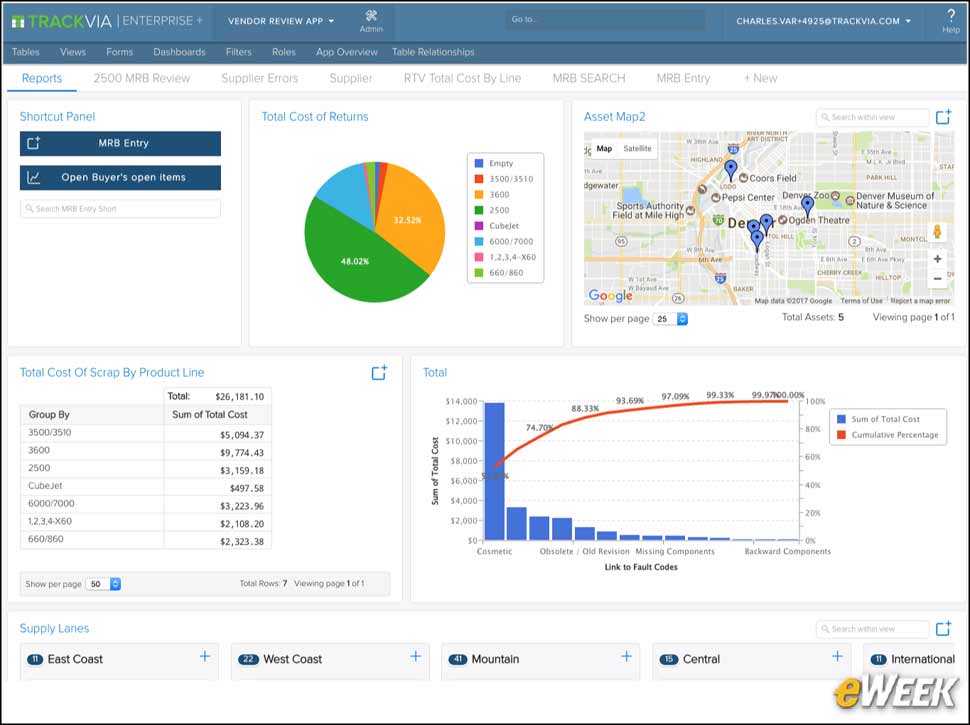Click the Street View pegman icon
This screenshot has height=725, width=970.
(937, 233)
